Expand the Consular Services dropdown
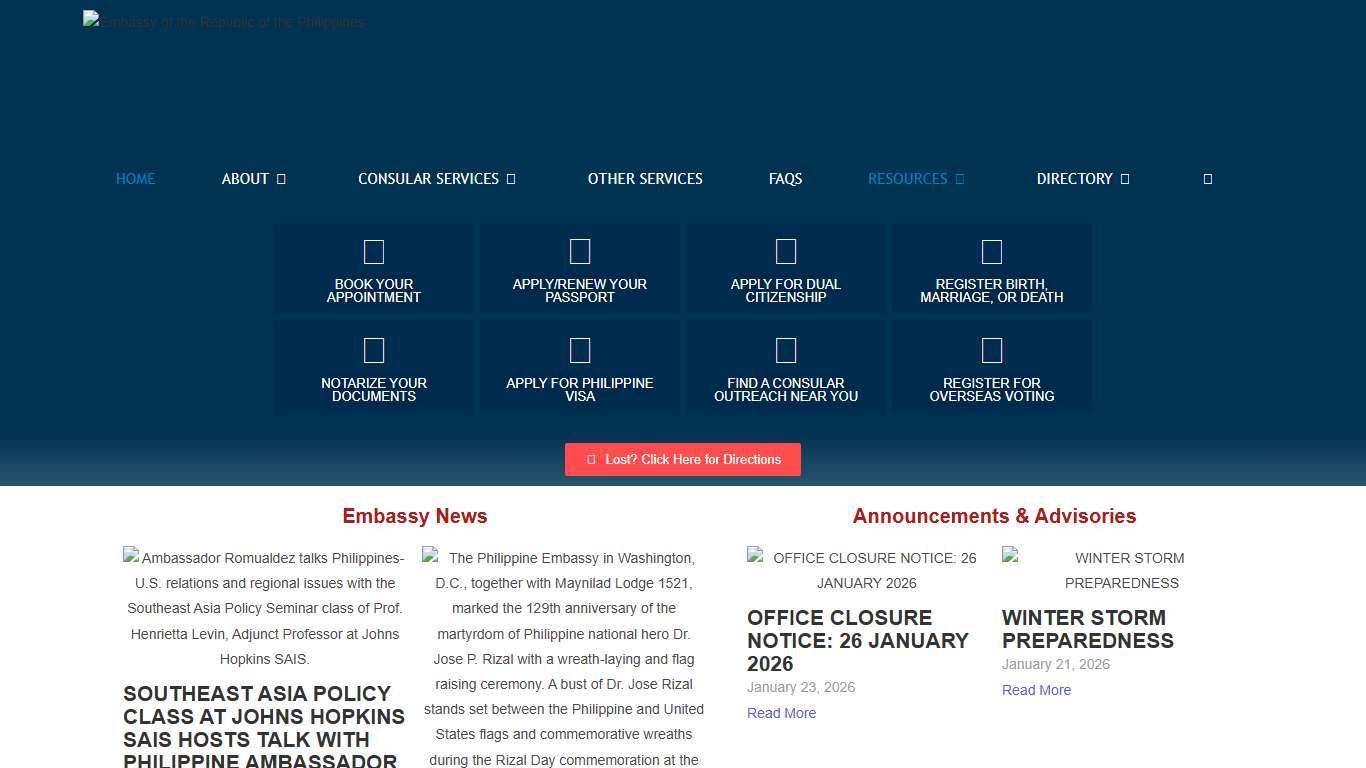The image size is (1366, 768). click(436, 179)
